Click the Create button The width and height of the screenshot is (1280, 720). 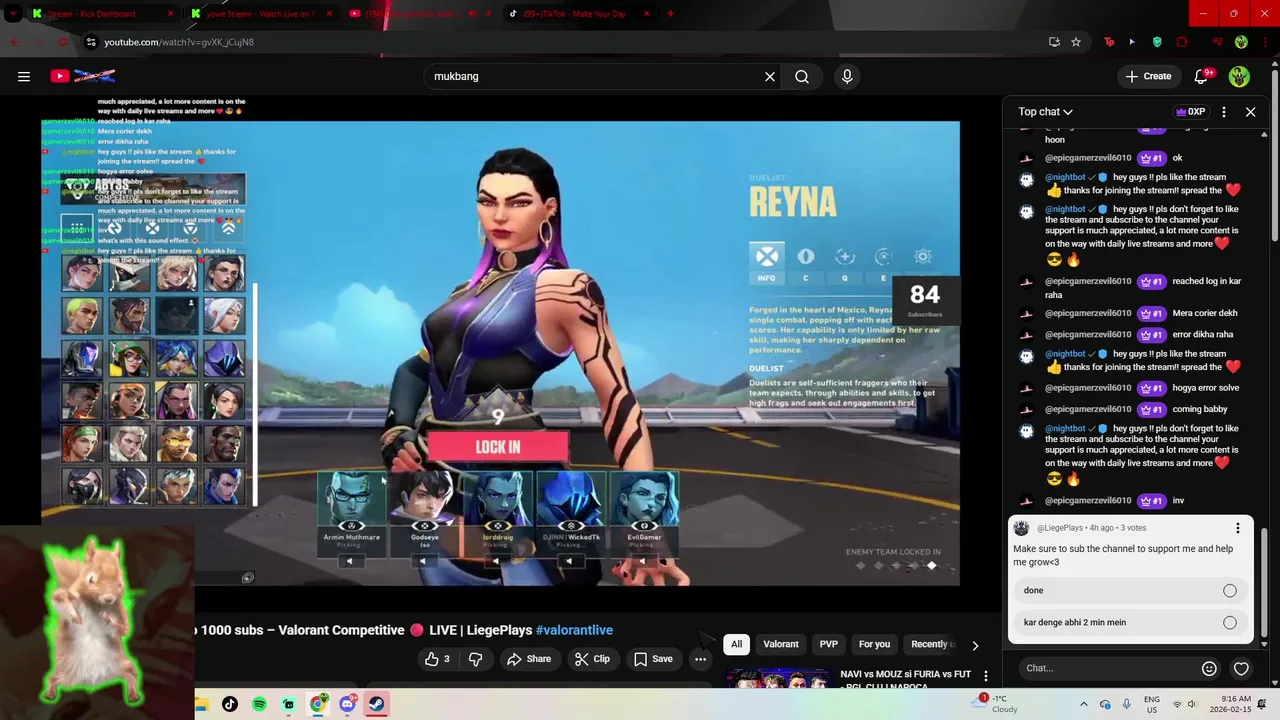click(x=1148, y=76)
